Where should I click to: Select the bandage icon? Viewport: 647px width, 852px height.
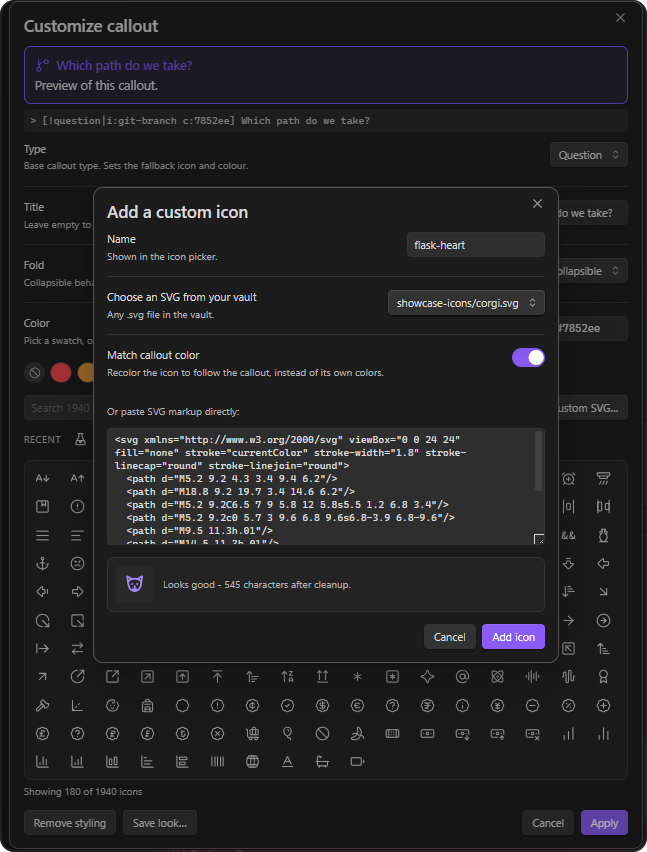(392, 734)
